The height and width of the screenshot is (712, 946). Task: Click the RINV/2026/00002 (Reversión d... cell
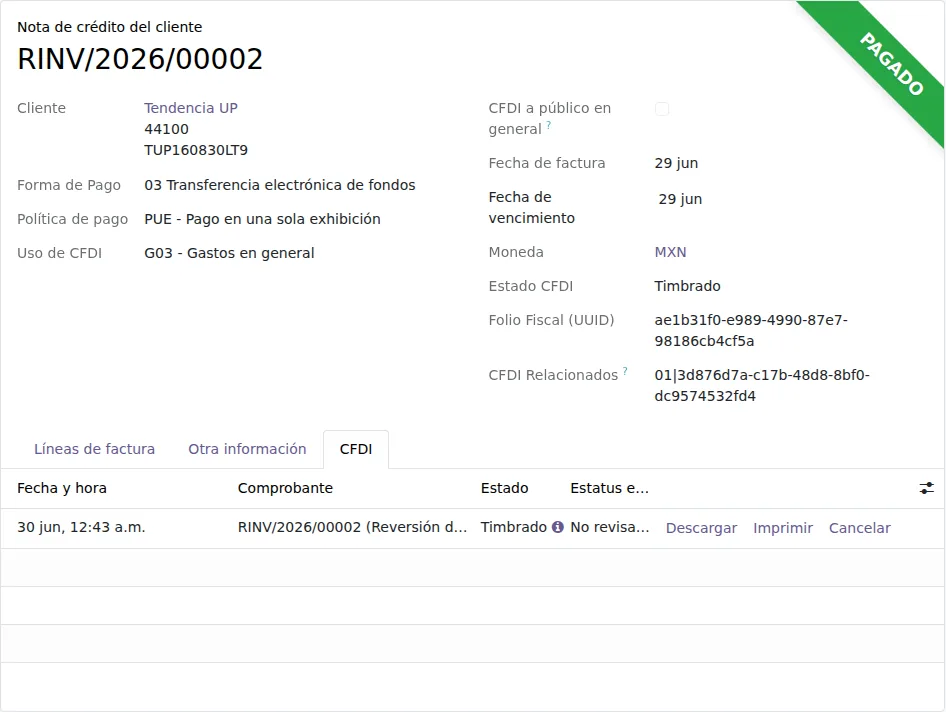352,527
